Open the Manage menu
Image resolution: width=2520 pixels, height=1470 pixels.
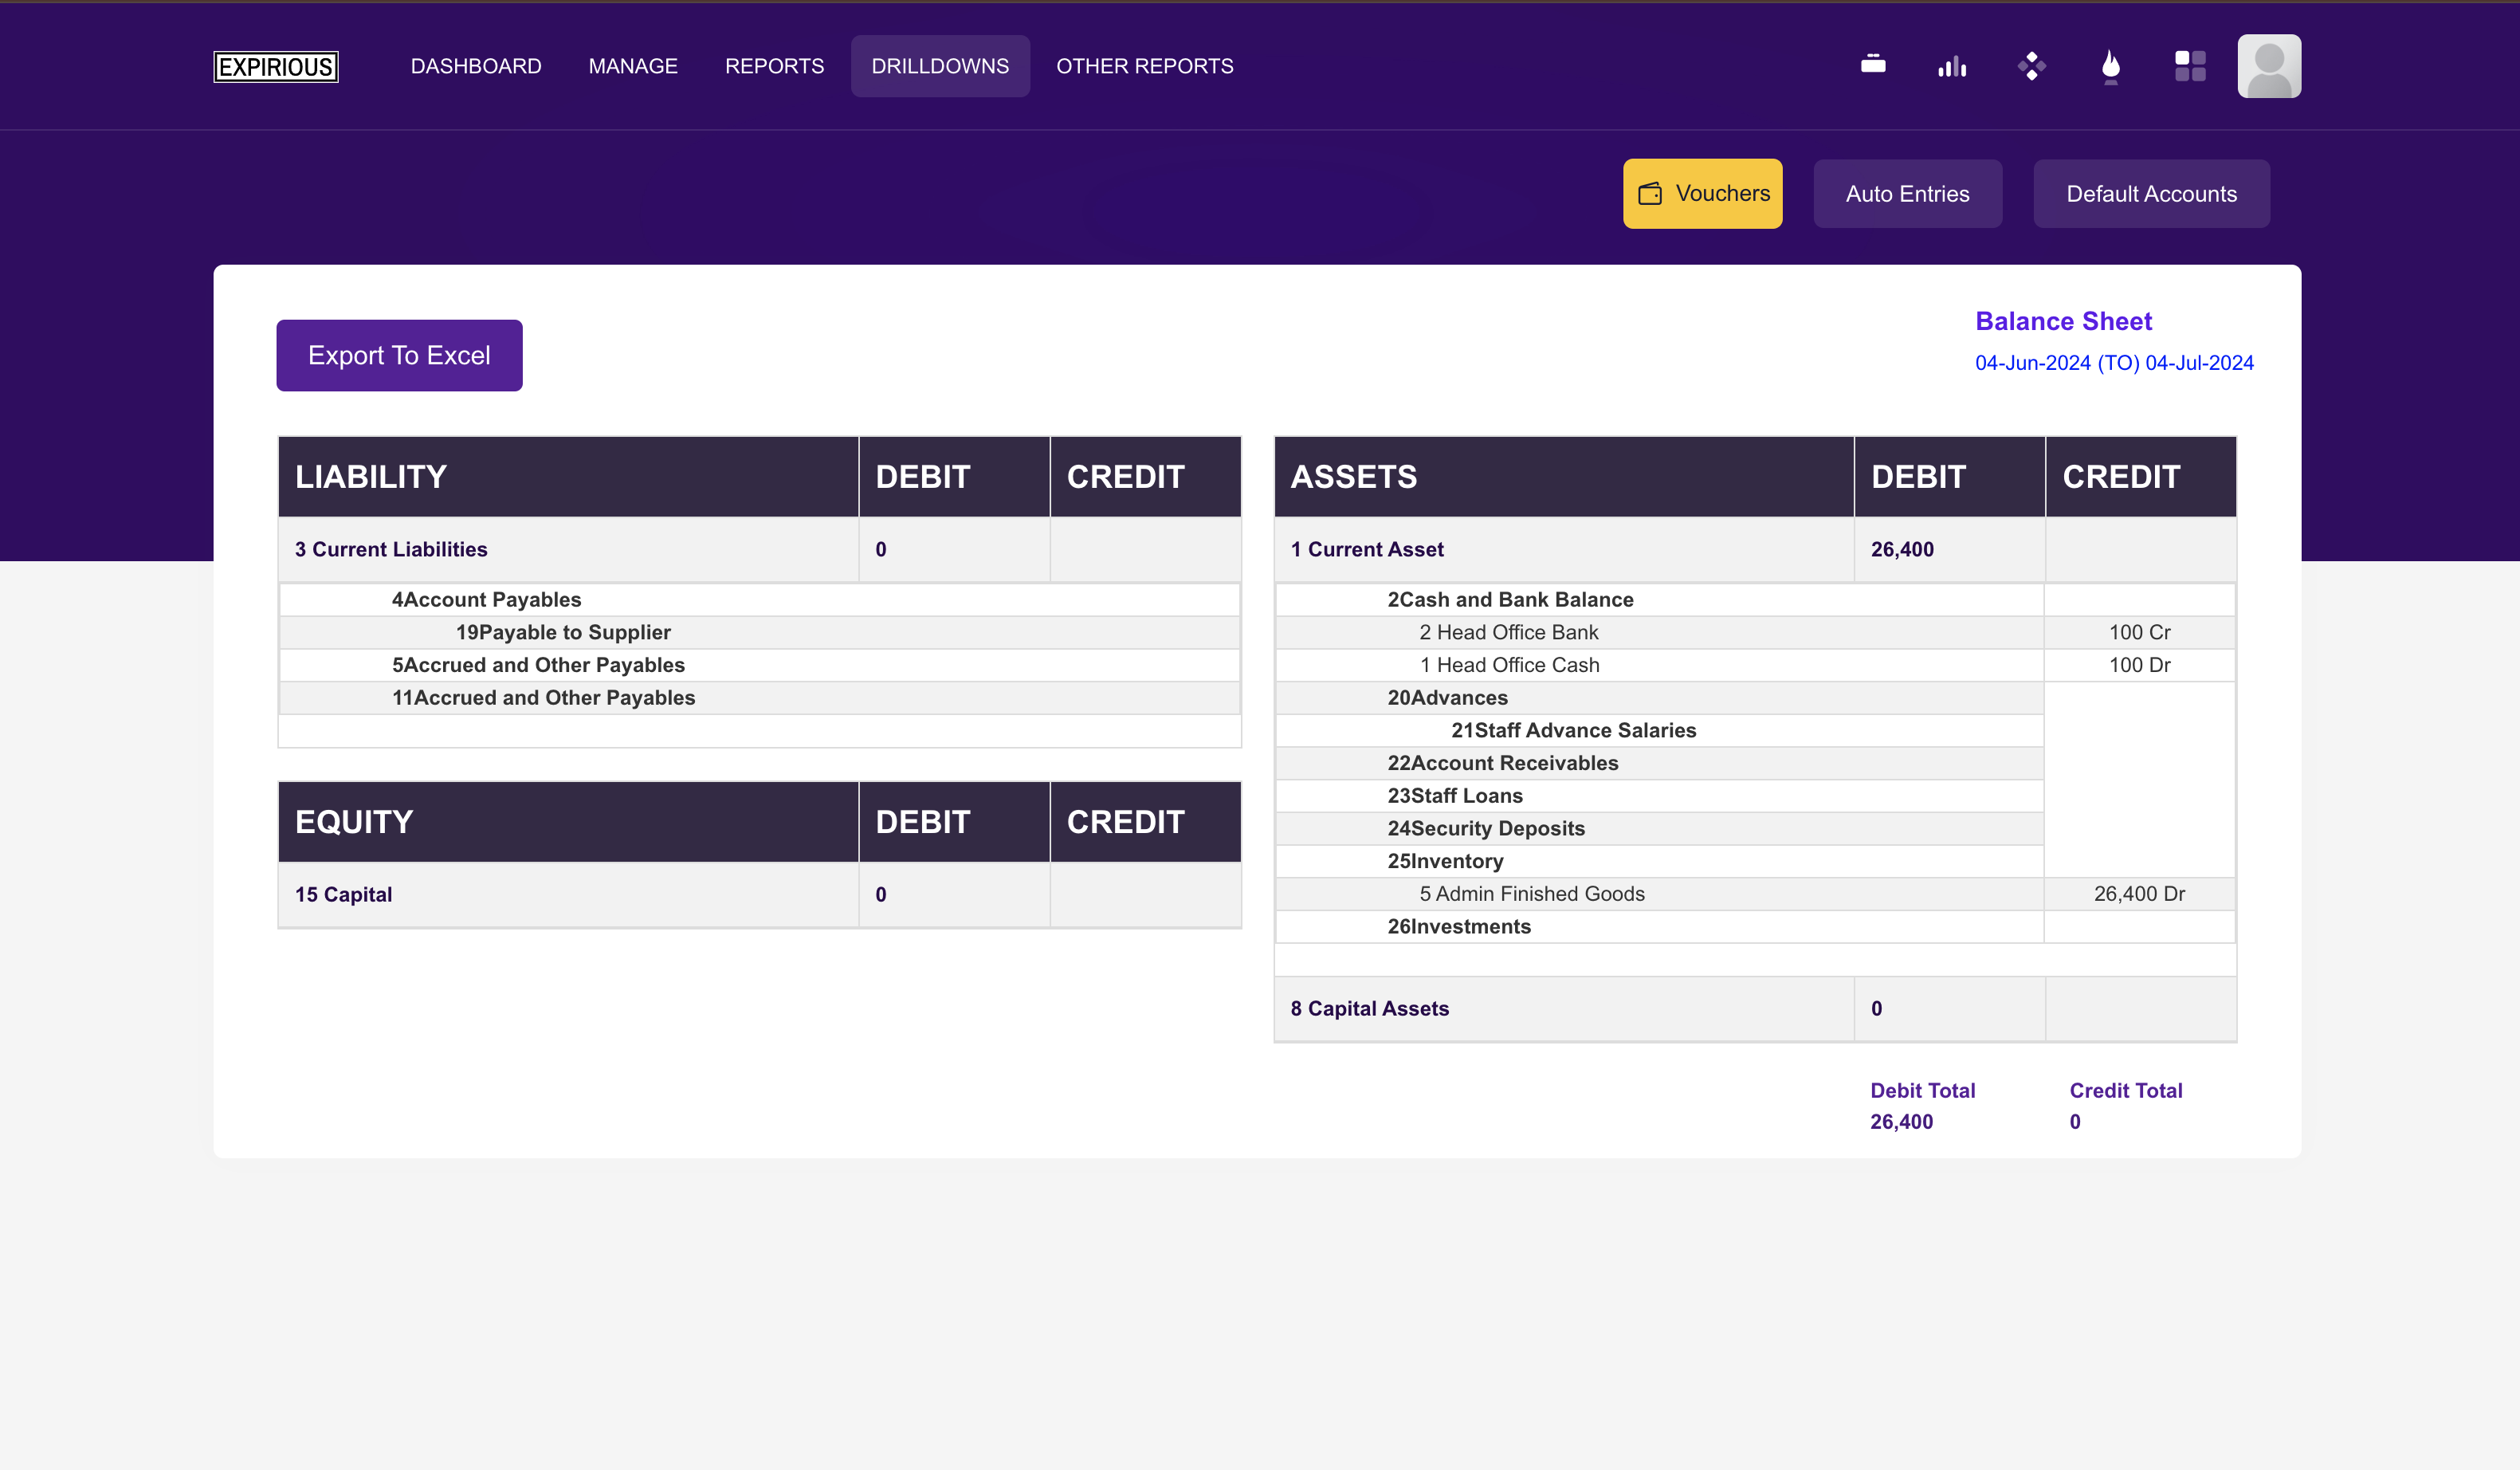[633, 66]
